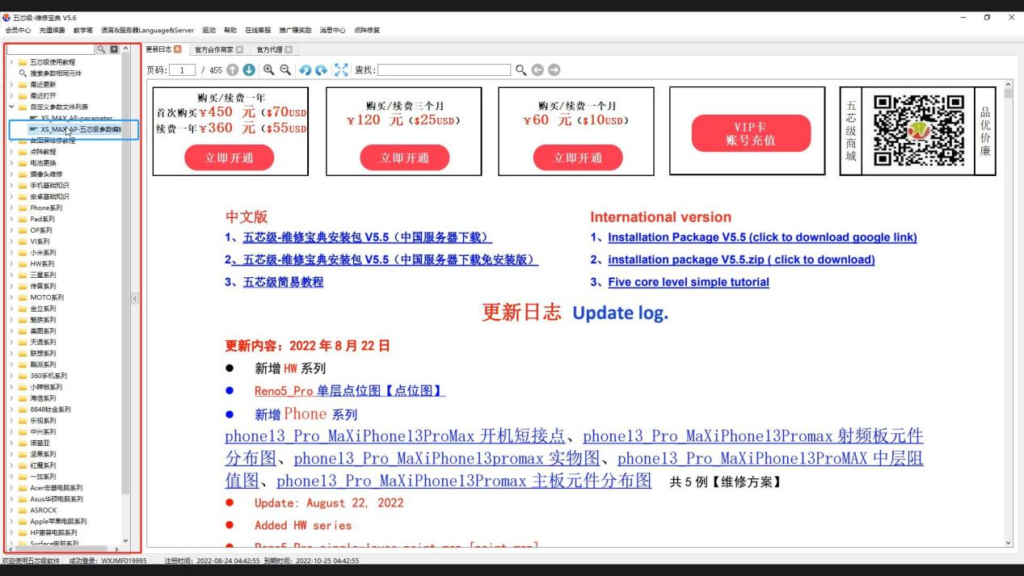Click the app logo in the title bar
Viewport: 1024px width, 576px height.
[7, 18]
